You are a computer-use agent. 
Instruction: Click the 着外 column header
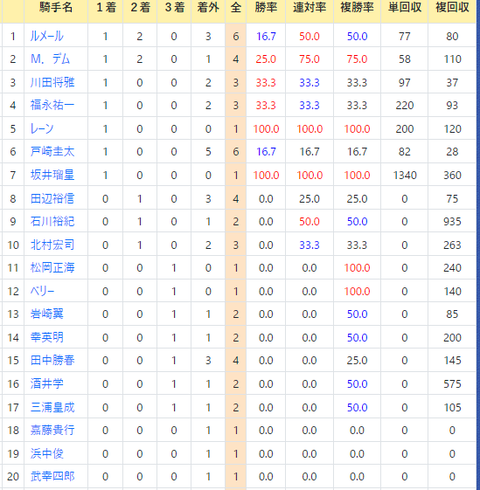point(208,7)
